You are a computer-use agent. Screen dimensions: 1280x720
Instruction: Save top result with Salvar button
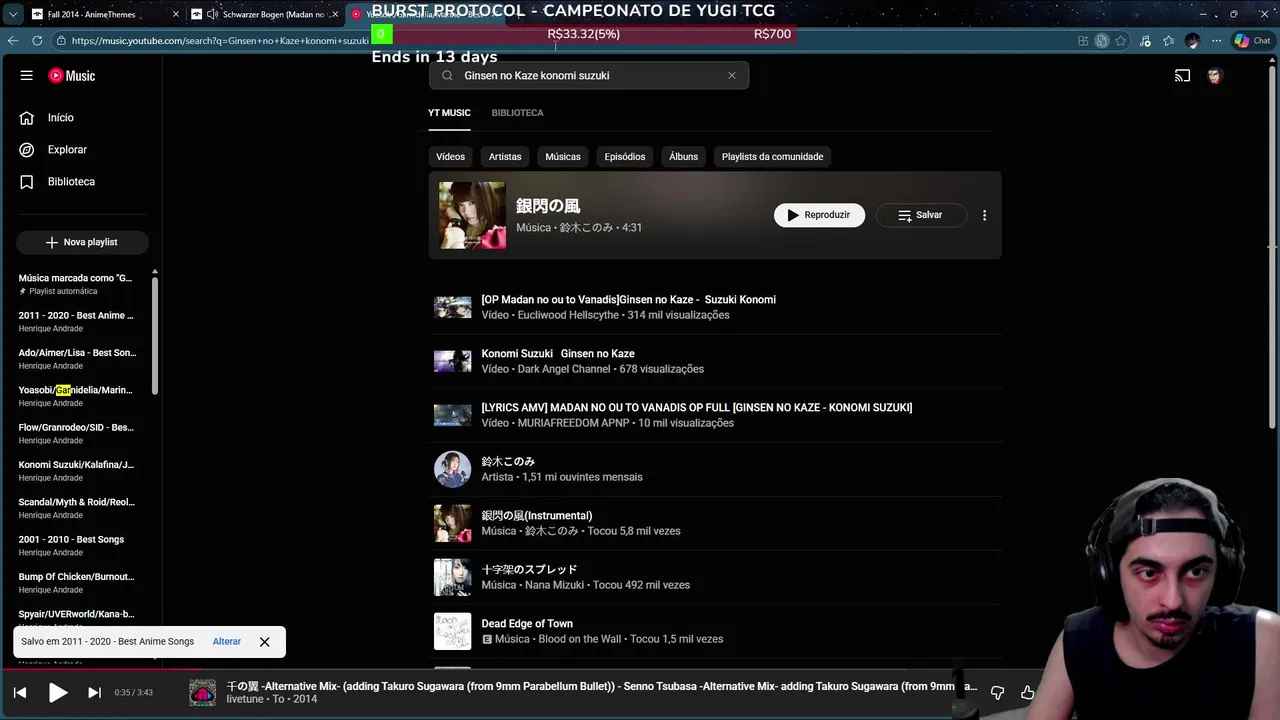(921, 215)
